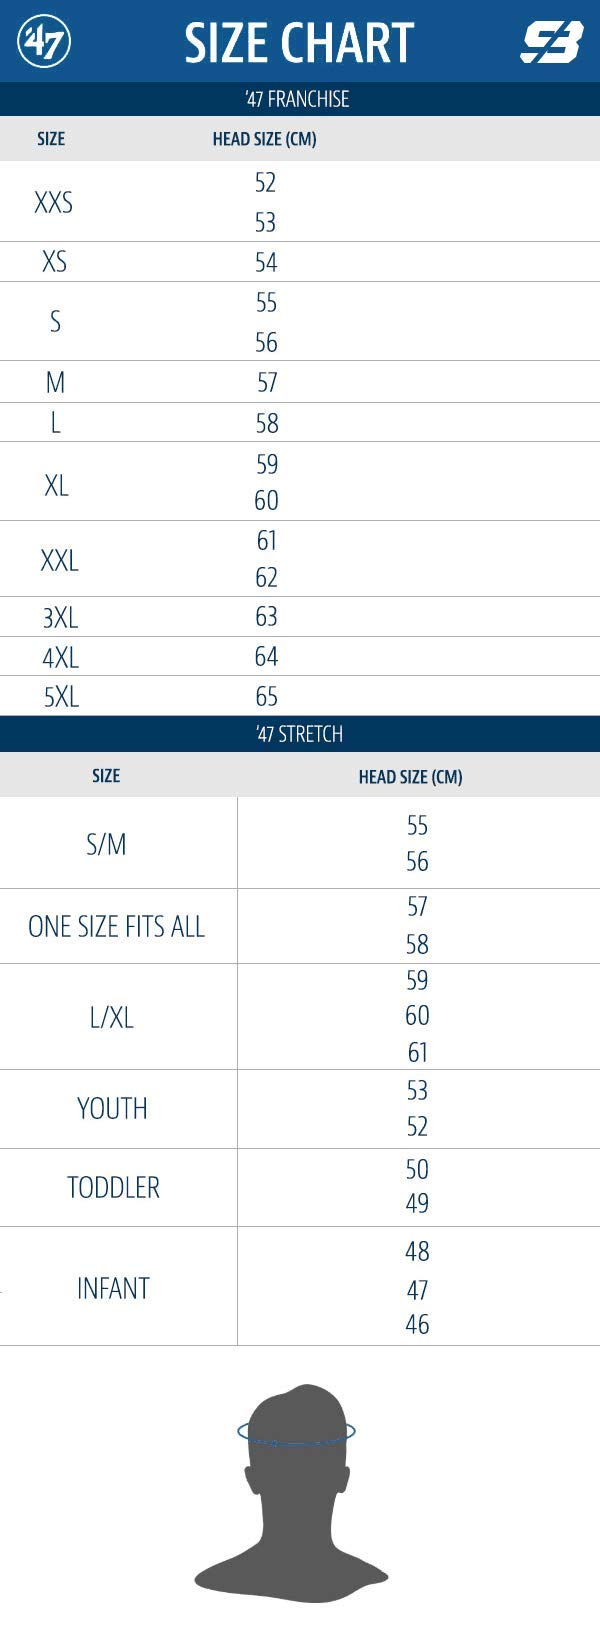
Task: Click the INFANT size label
Action: pyautogui.click(x=113, y=1288)
